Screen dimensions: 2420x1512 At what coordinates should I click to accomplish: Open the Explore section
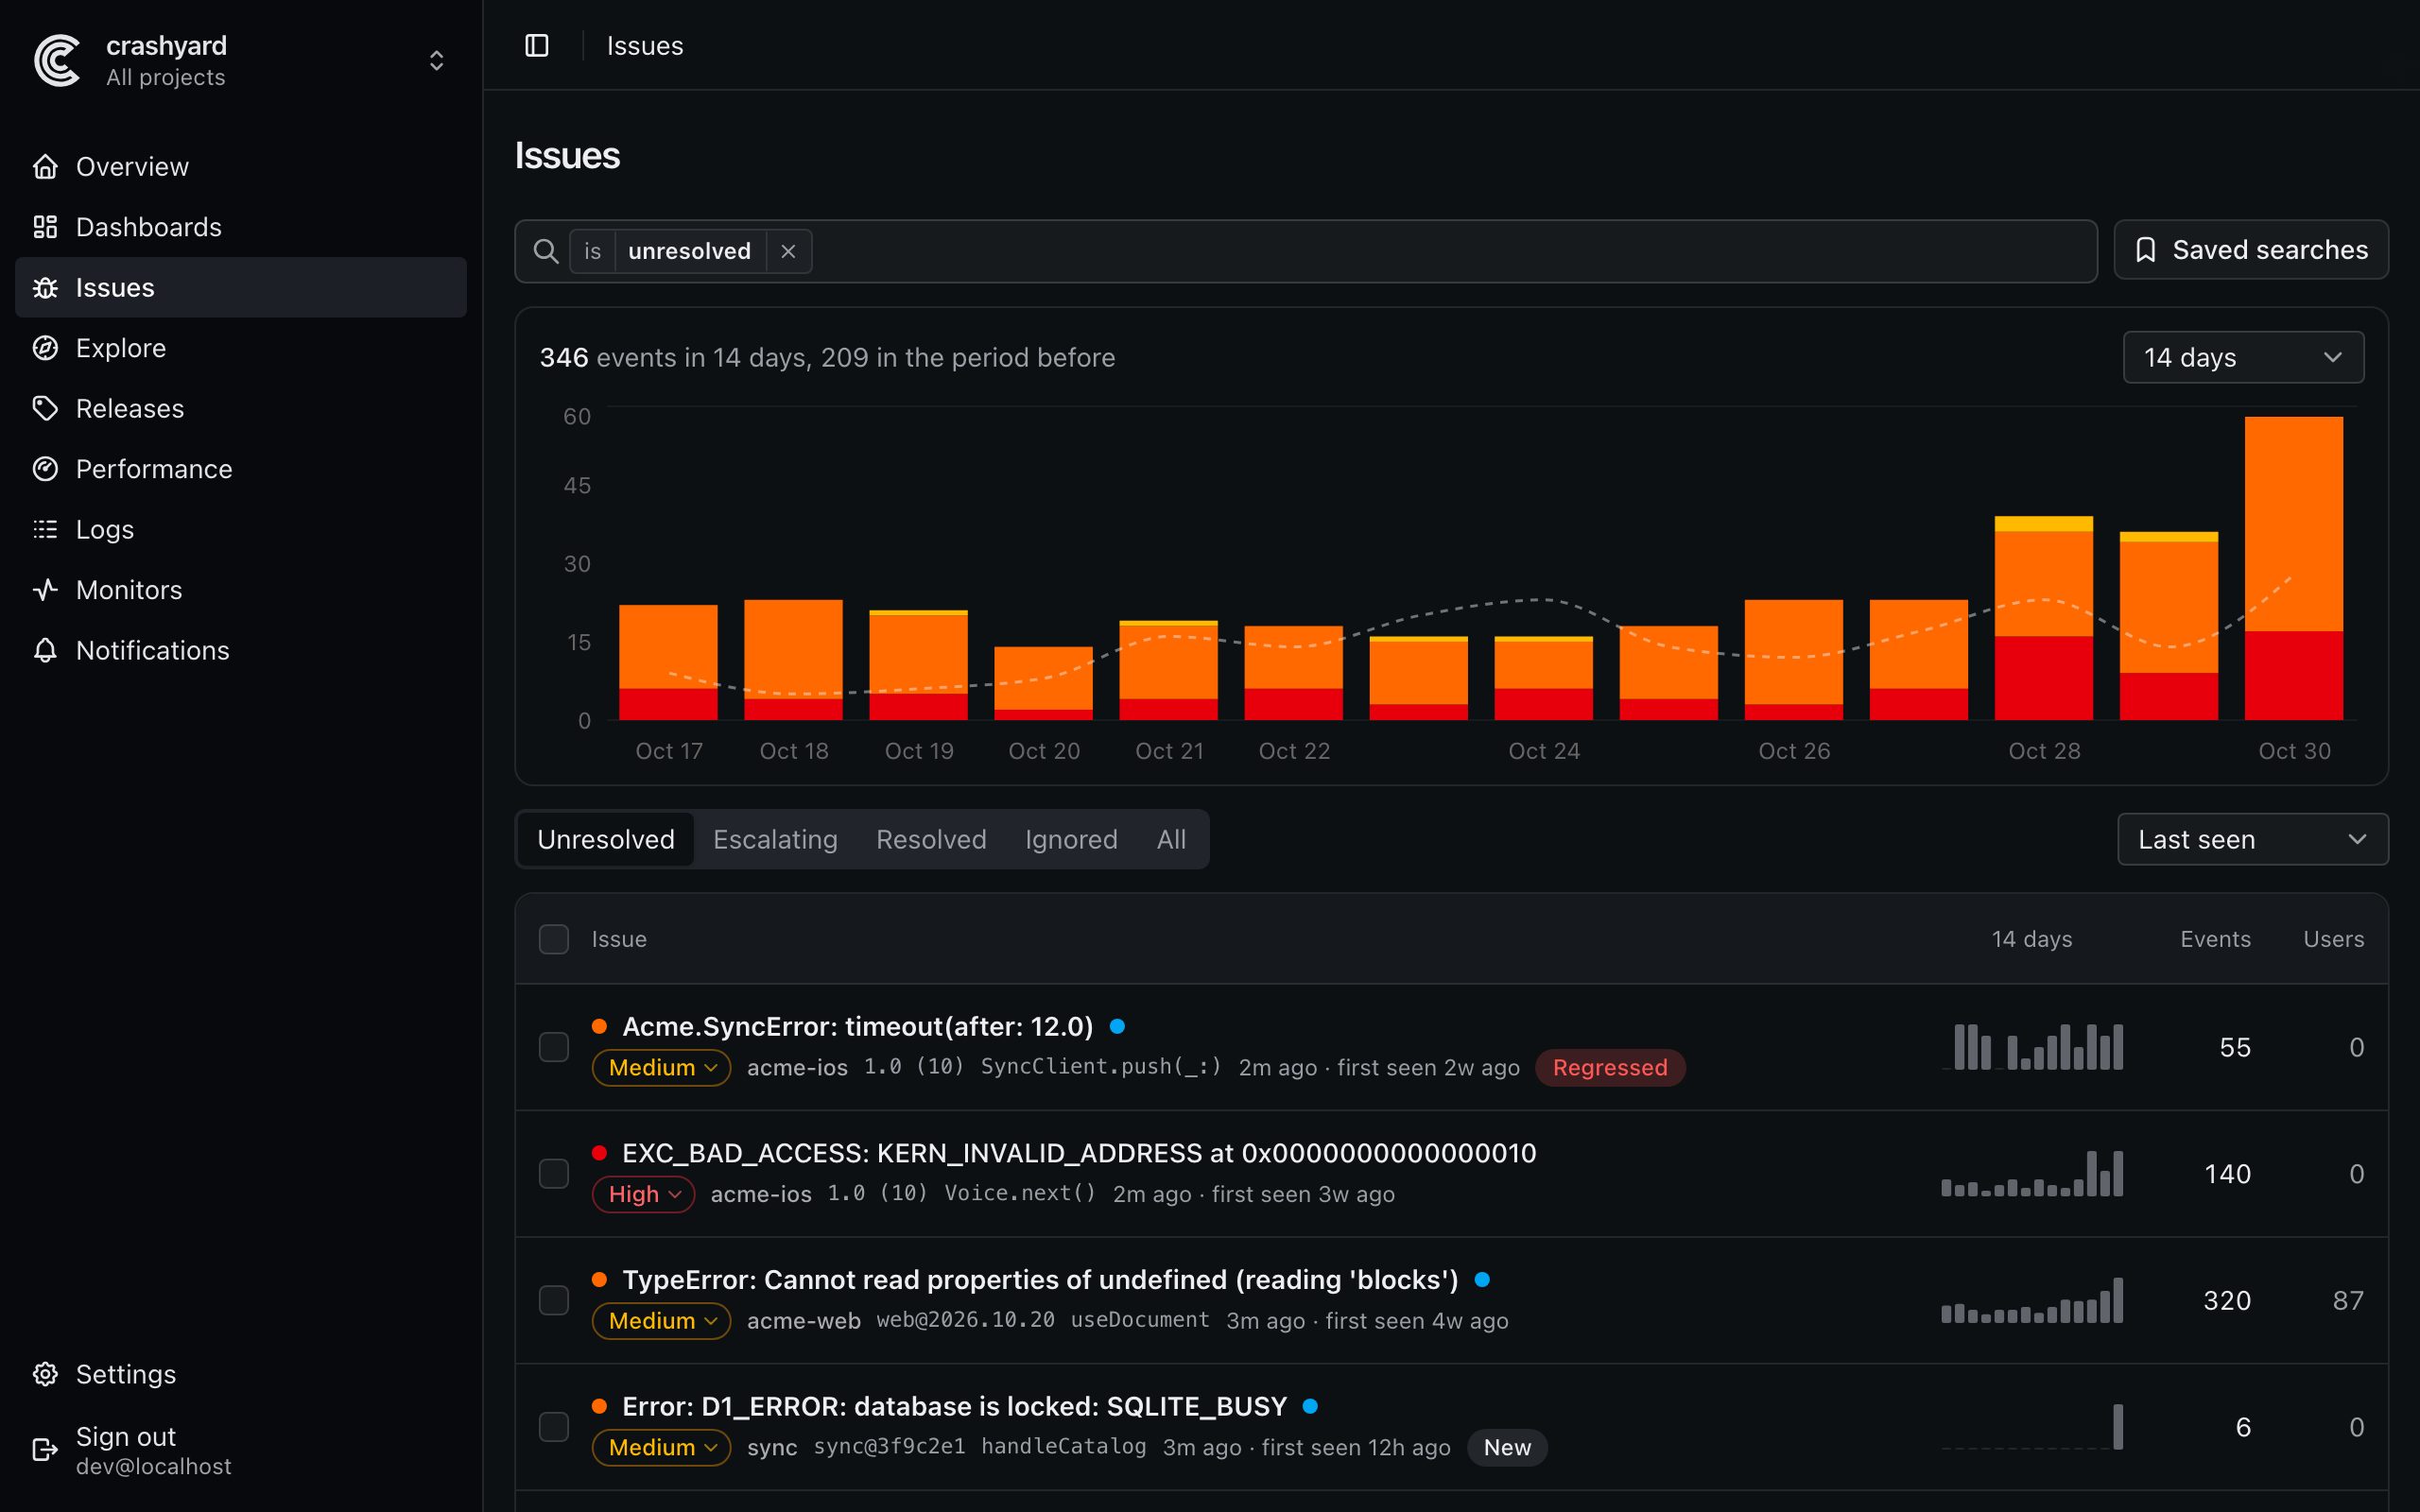click(241, 348)
